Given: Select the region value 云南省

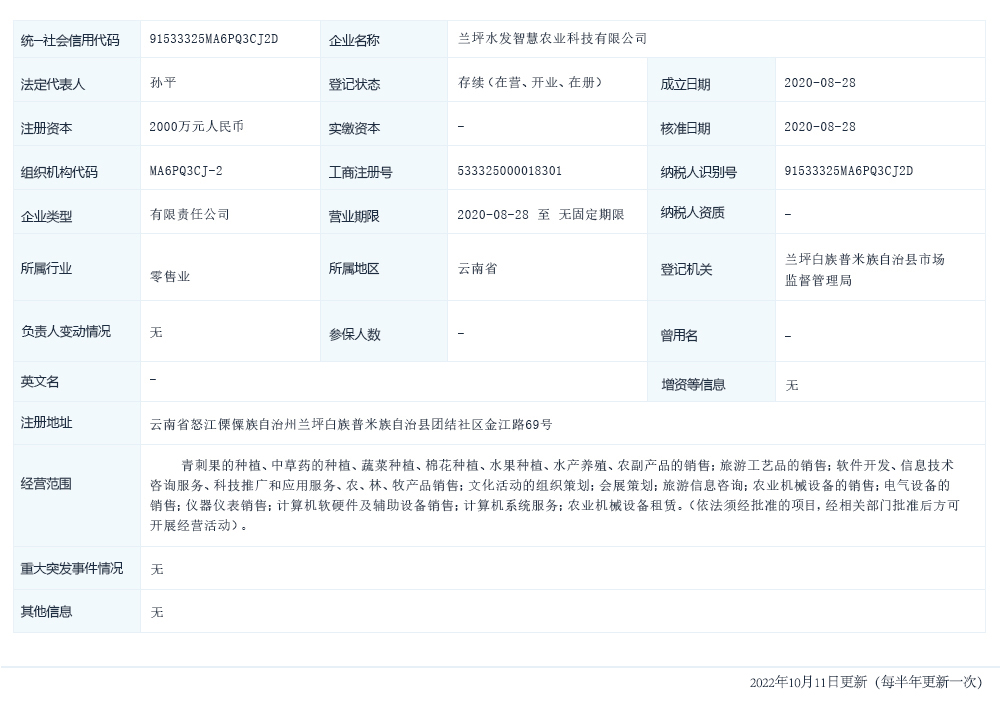Looking at the screenshot, I should 477,269.
